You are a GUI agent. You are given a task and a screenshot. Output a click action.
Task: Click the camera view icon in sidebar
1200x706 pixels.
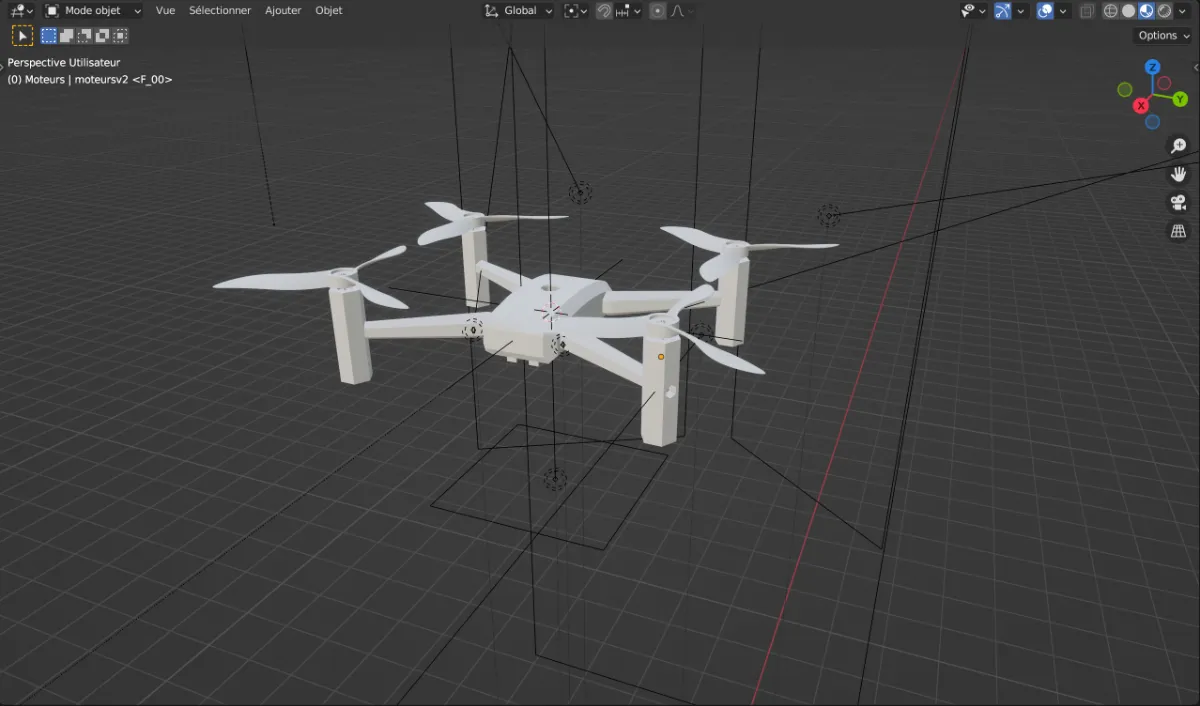point(1178,202)
